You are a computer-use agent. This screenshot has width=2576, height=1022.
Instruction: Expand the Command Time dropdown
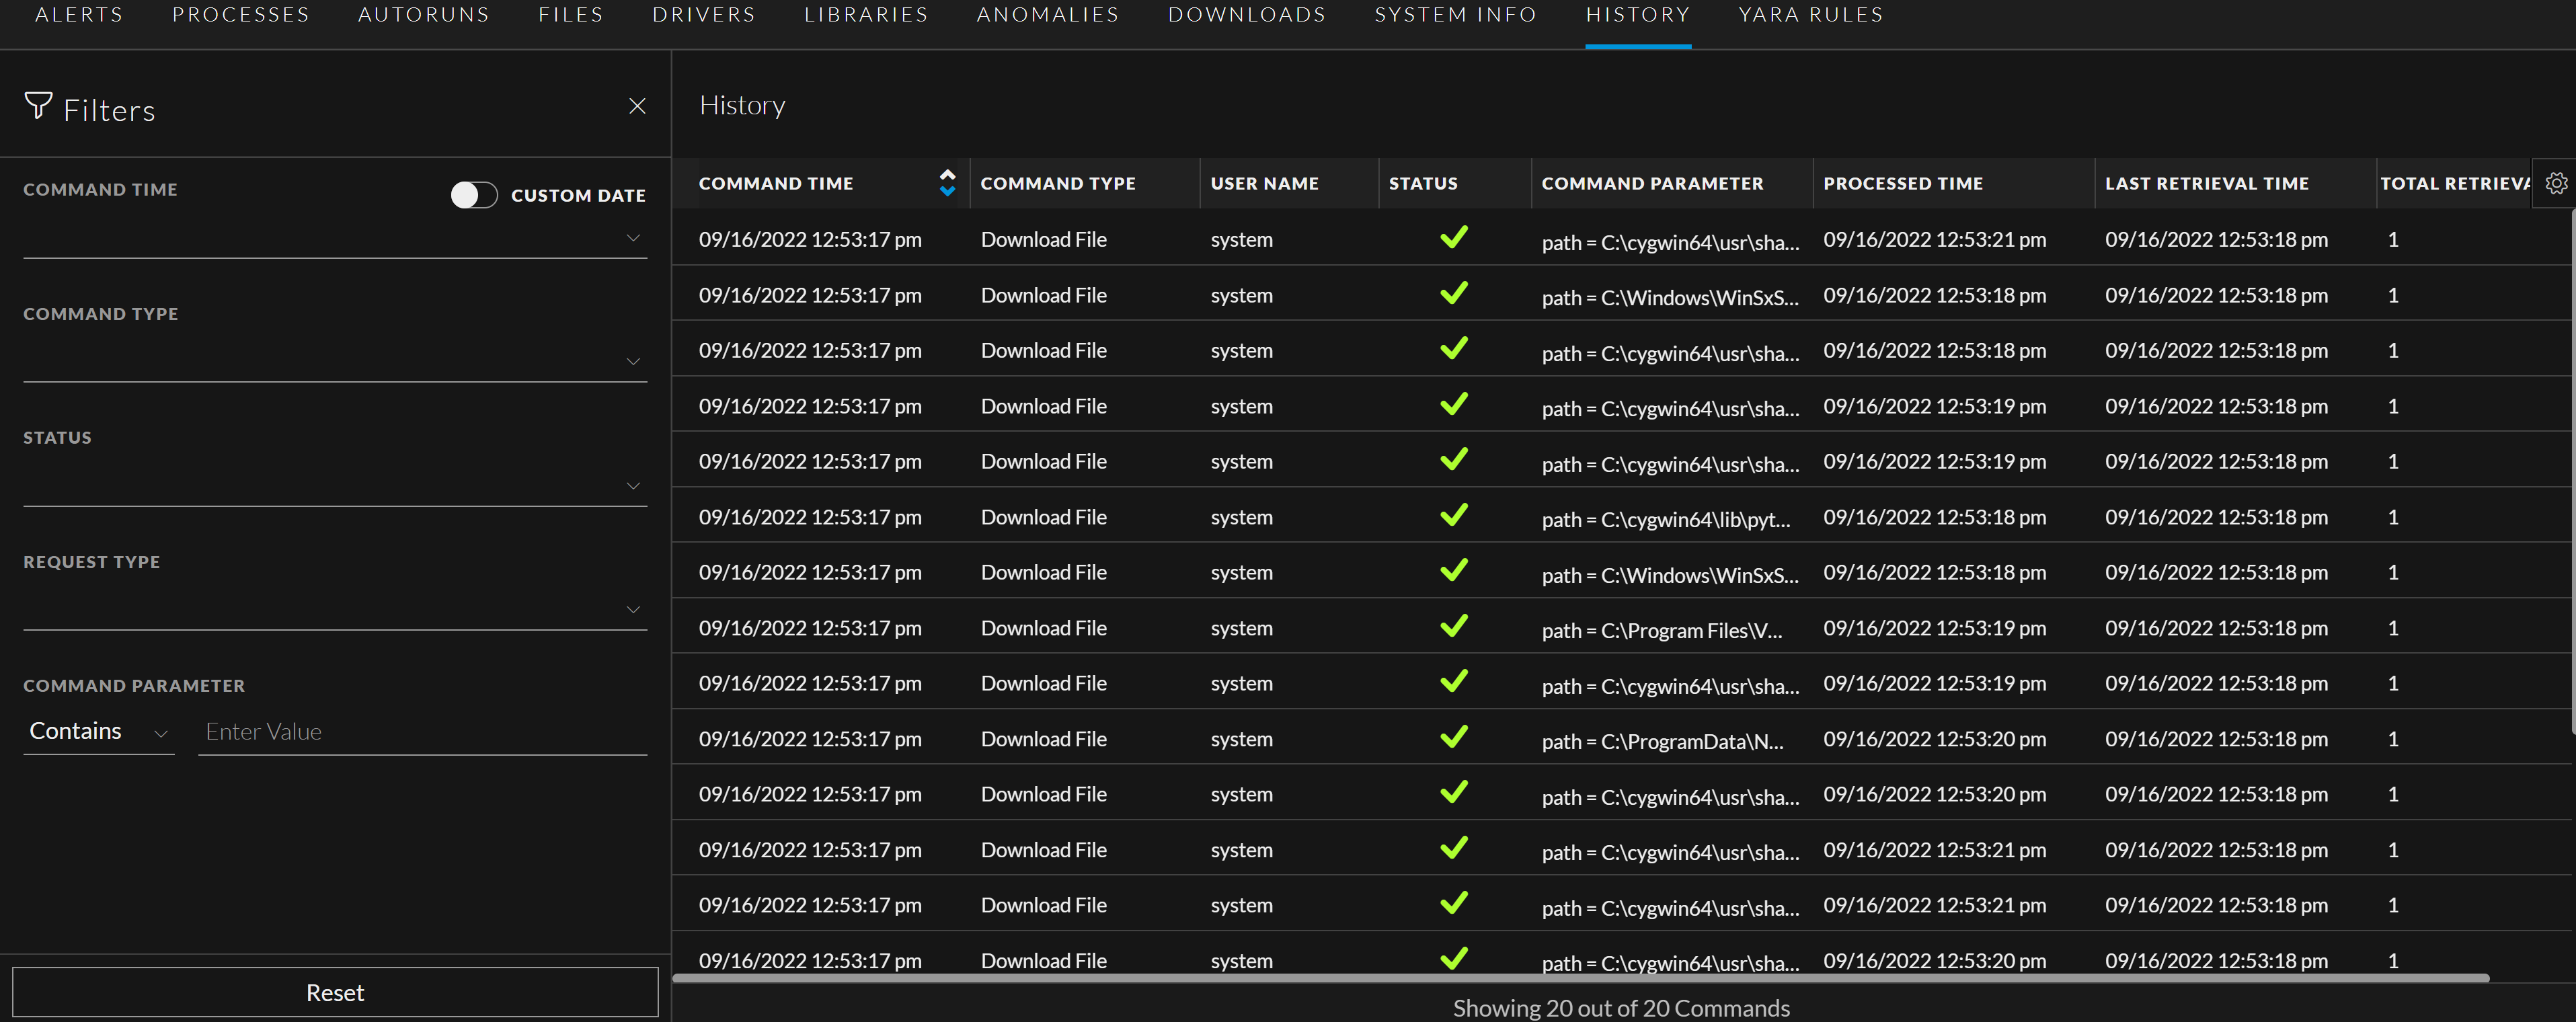pos(633,238)
